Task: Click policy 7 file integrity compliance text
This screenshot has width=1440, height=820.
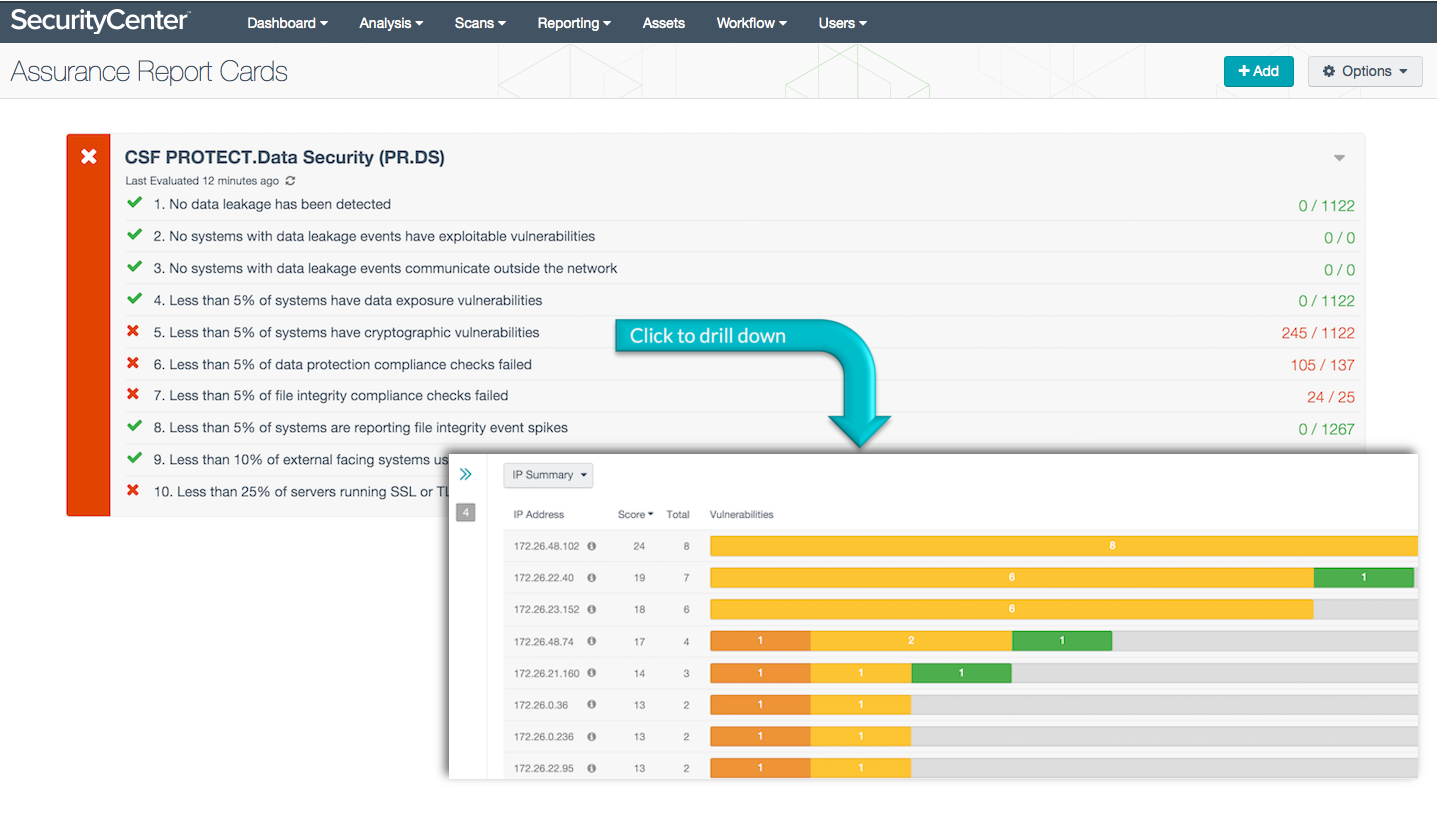Action: coord(331,396)
